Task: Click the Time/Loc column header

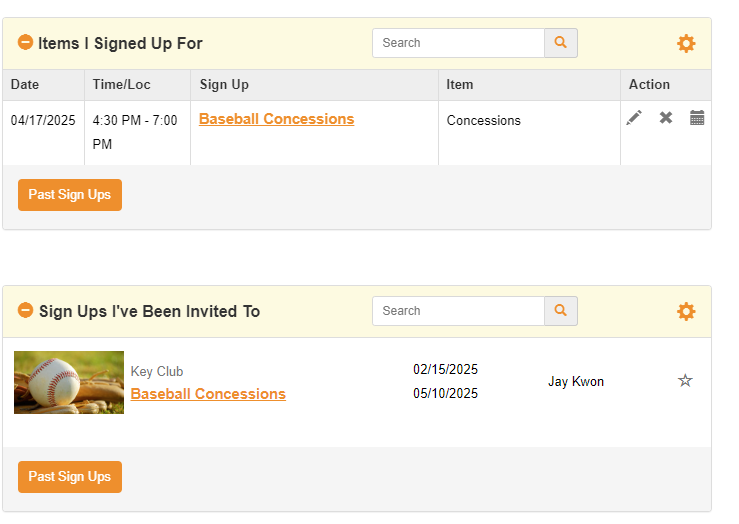Action: [x=121, y=85]
